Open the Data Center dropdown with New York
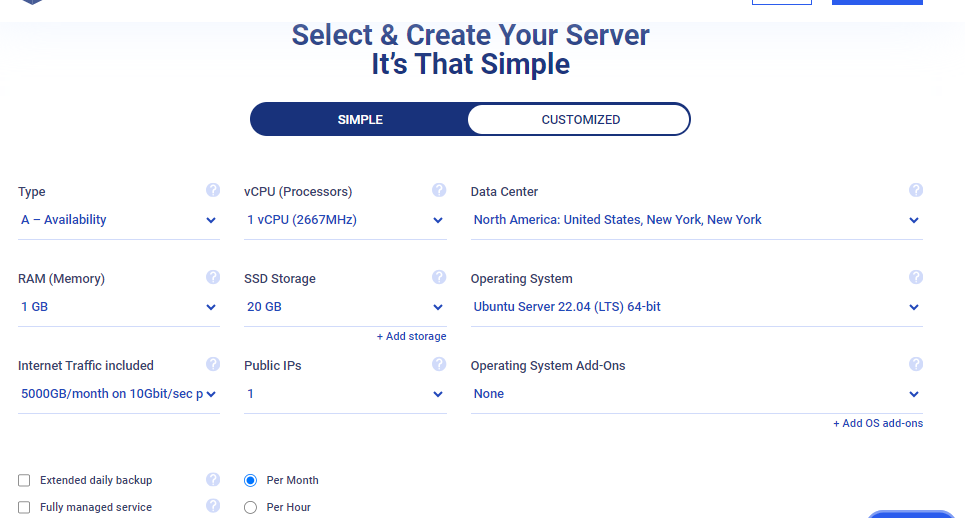The width and height of the screenshot is (965, 518). coord(697,220)
